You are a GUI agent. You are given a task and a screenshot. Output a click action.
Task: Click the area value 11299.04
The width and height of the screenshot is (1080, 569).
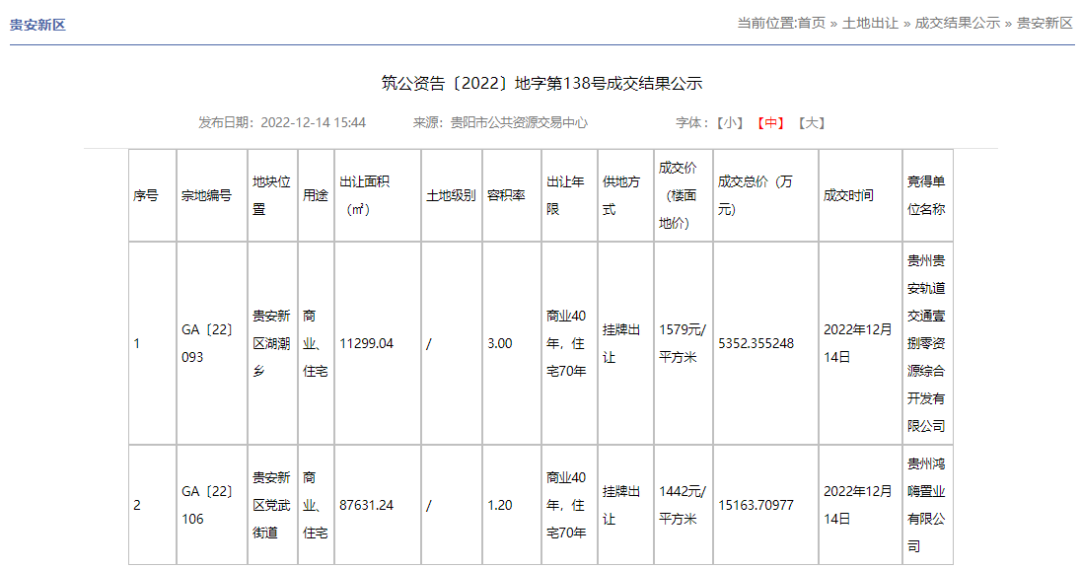click(x=366, y=343)
